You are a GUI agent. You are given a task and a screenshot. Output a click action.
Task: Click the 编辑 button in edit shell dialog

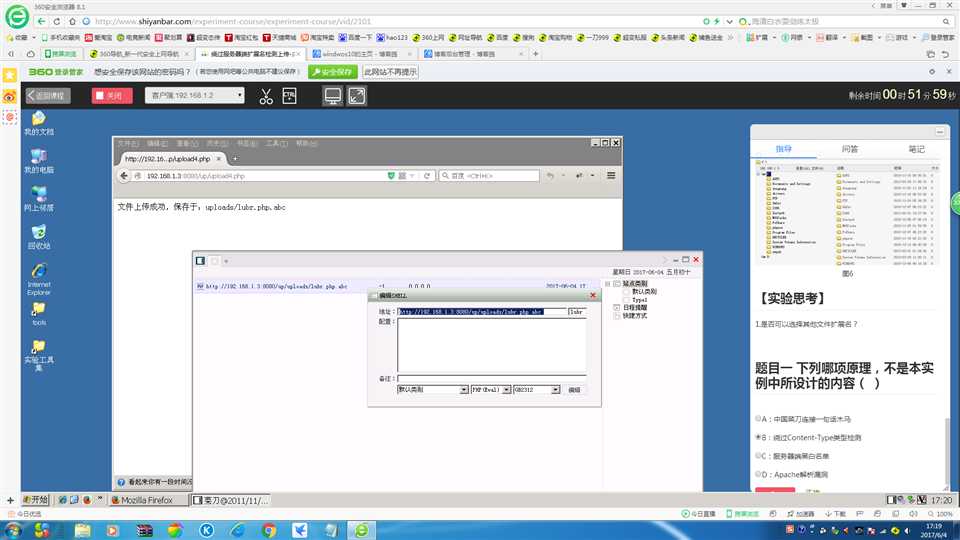[574, 390]
